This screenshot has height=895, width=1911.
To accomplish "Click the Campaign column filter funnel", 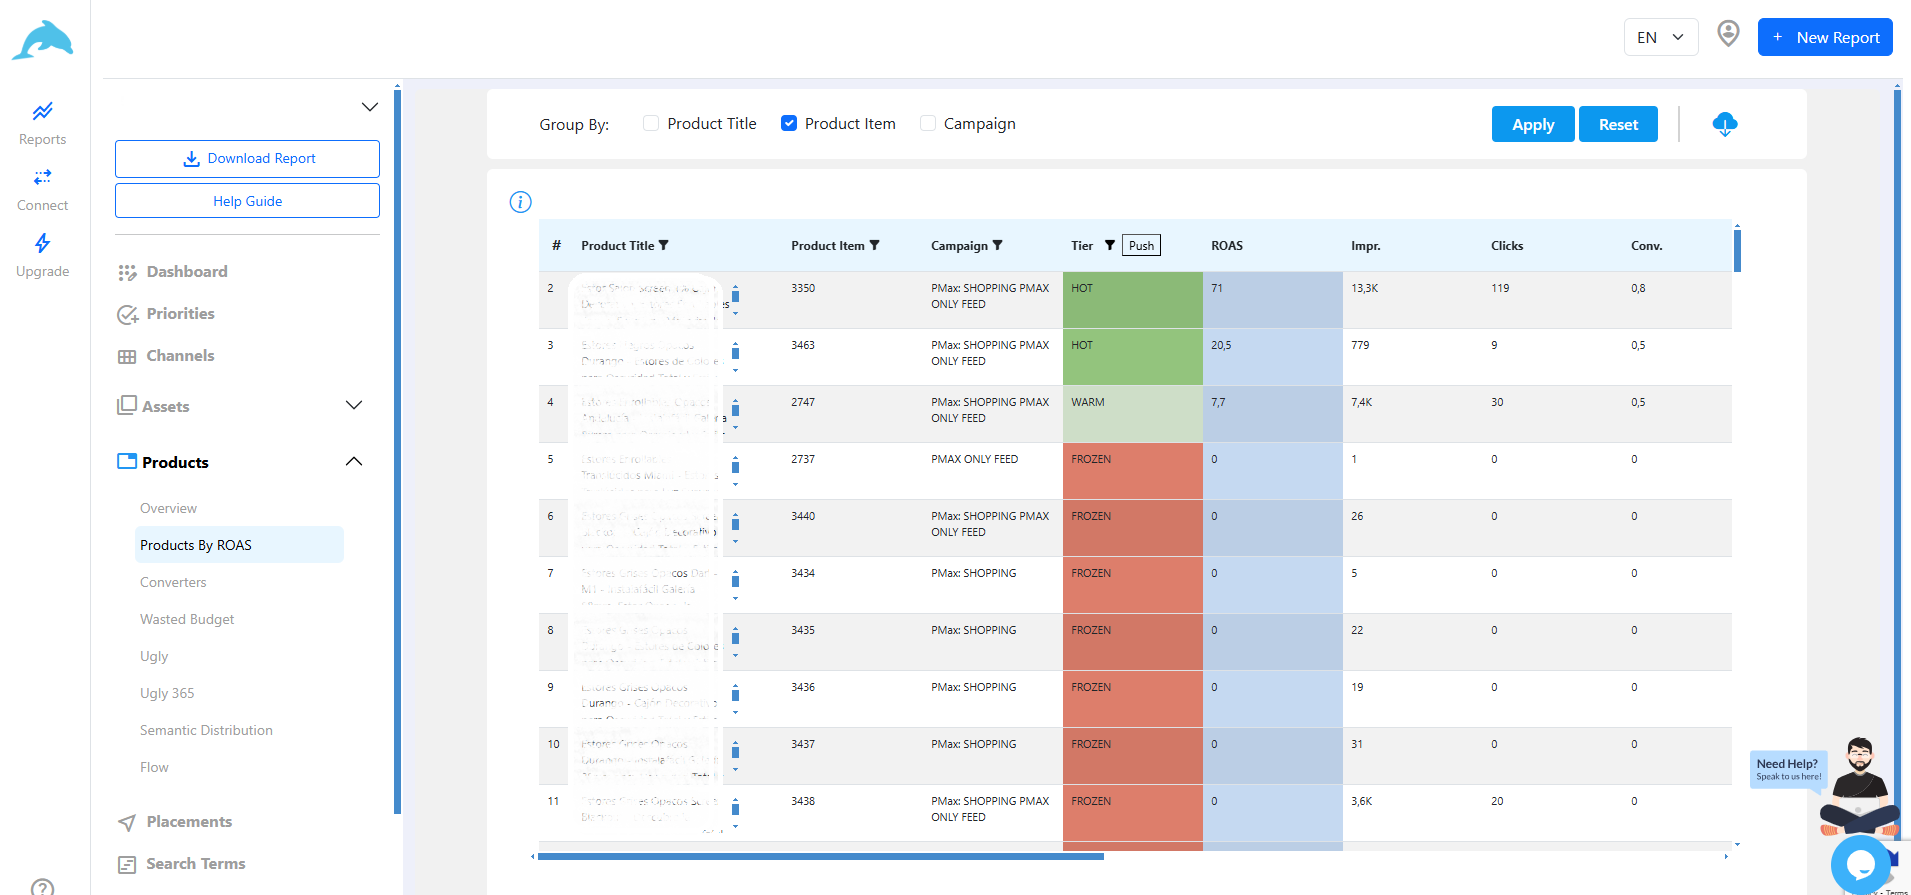I will coord(997,245).
